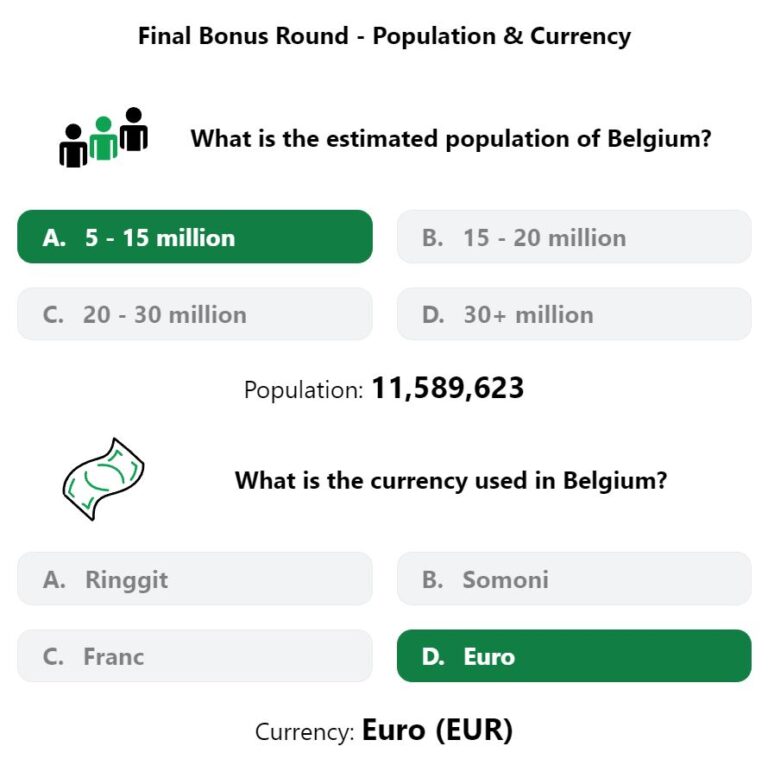
Task: Click the 11,589,623 population figure
Action: click(x=448, y=388)
